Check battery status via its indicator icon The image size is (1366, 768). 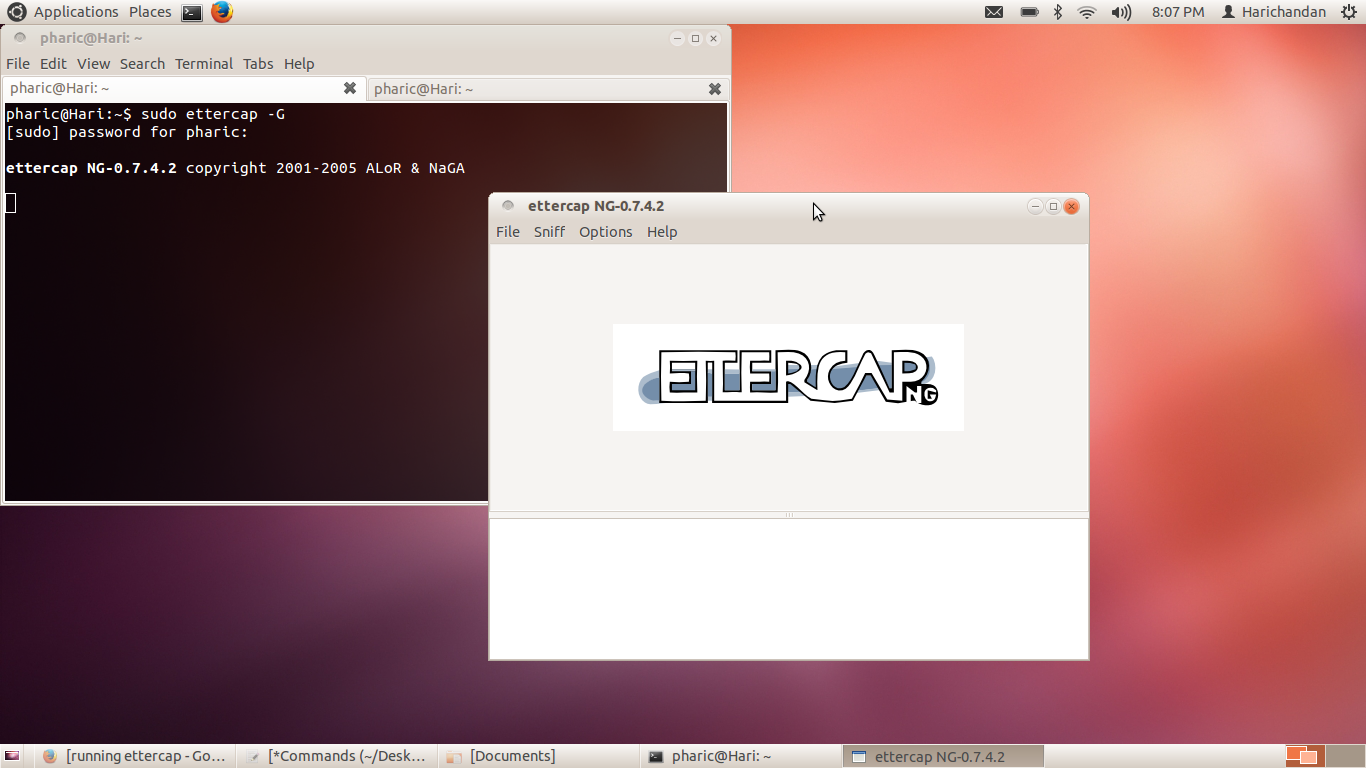[1030, 12]
